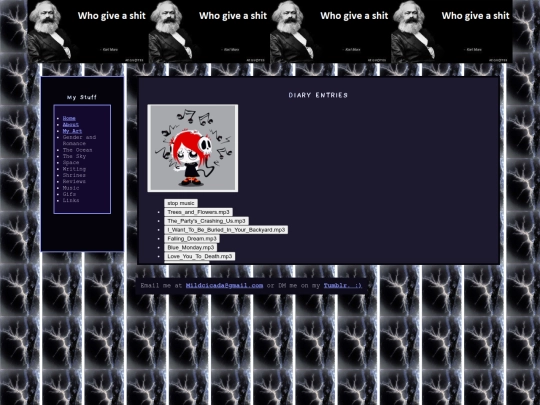Choose Writing in the sidebar list
The width and height of the screenshot is (540, 405).
pyautogui.click(x=74, y=169)
